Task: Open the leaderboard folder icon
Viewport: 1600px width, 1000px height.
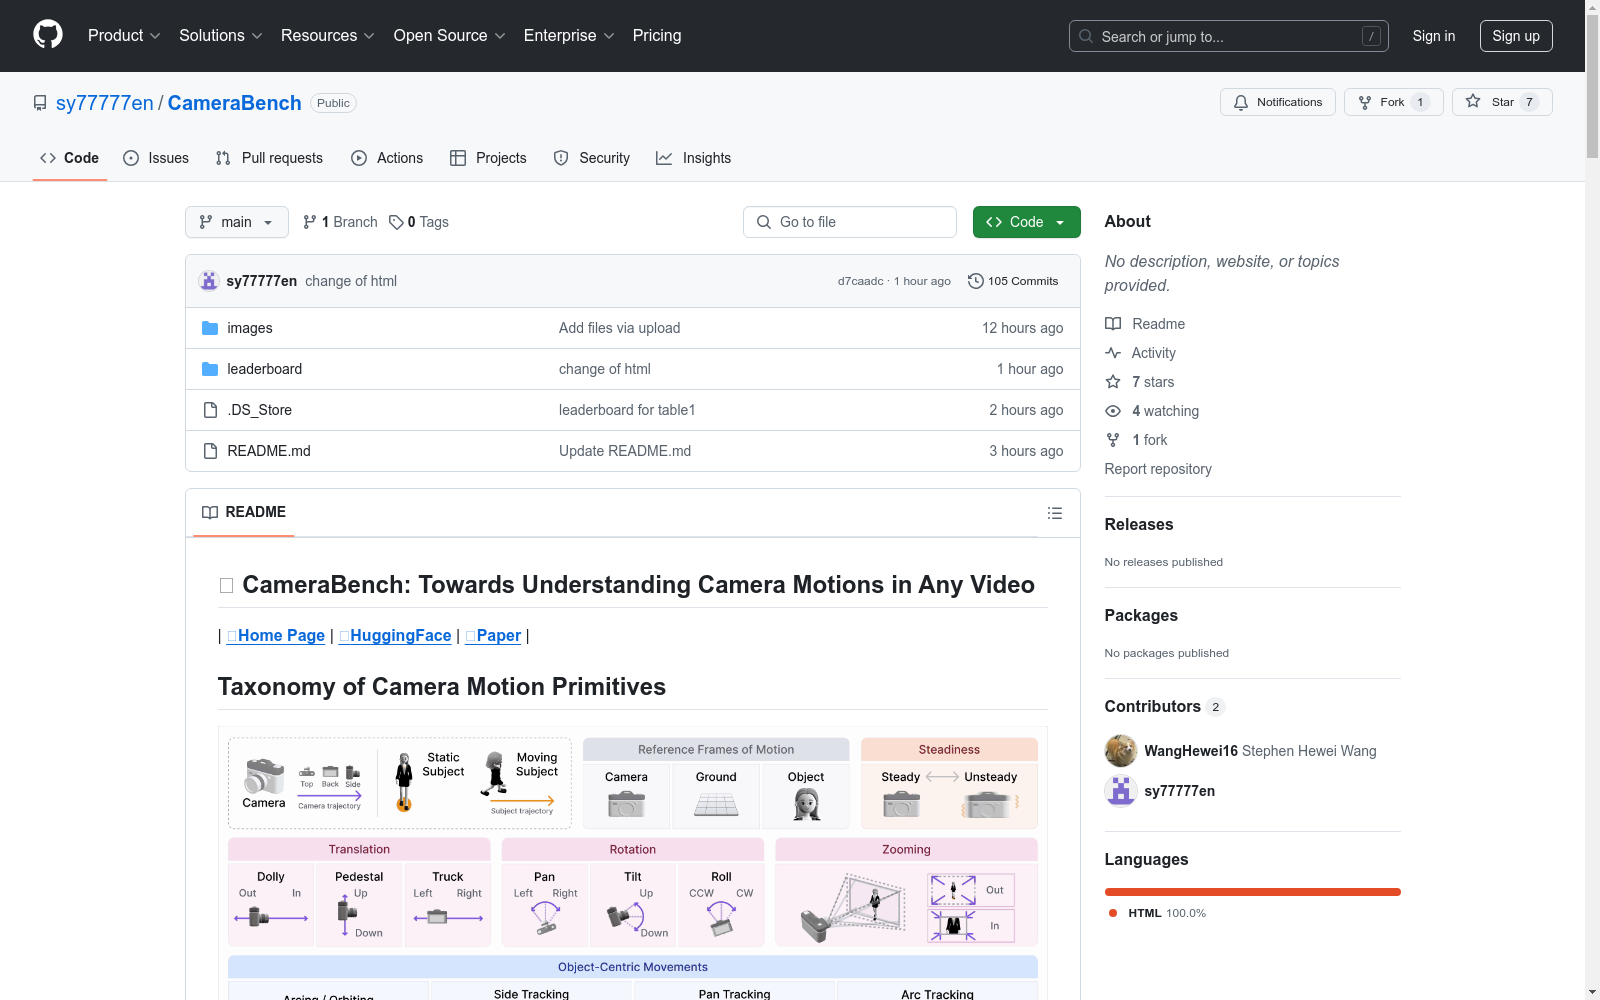Action: point(210,369)
